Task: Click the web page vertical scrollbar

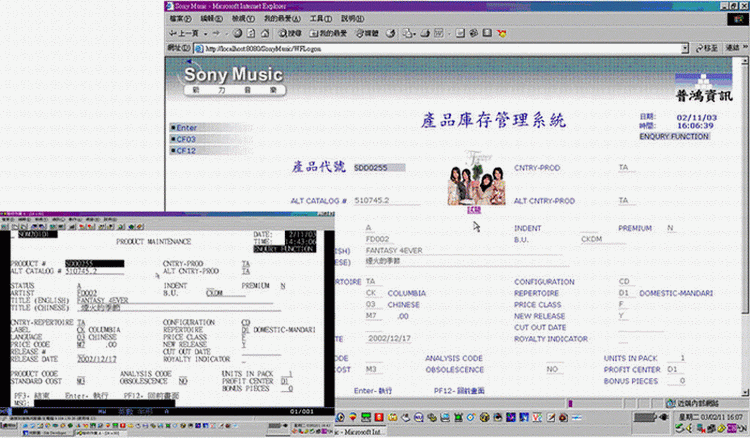Action: 745,227
